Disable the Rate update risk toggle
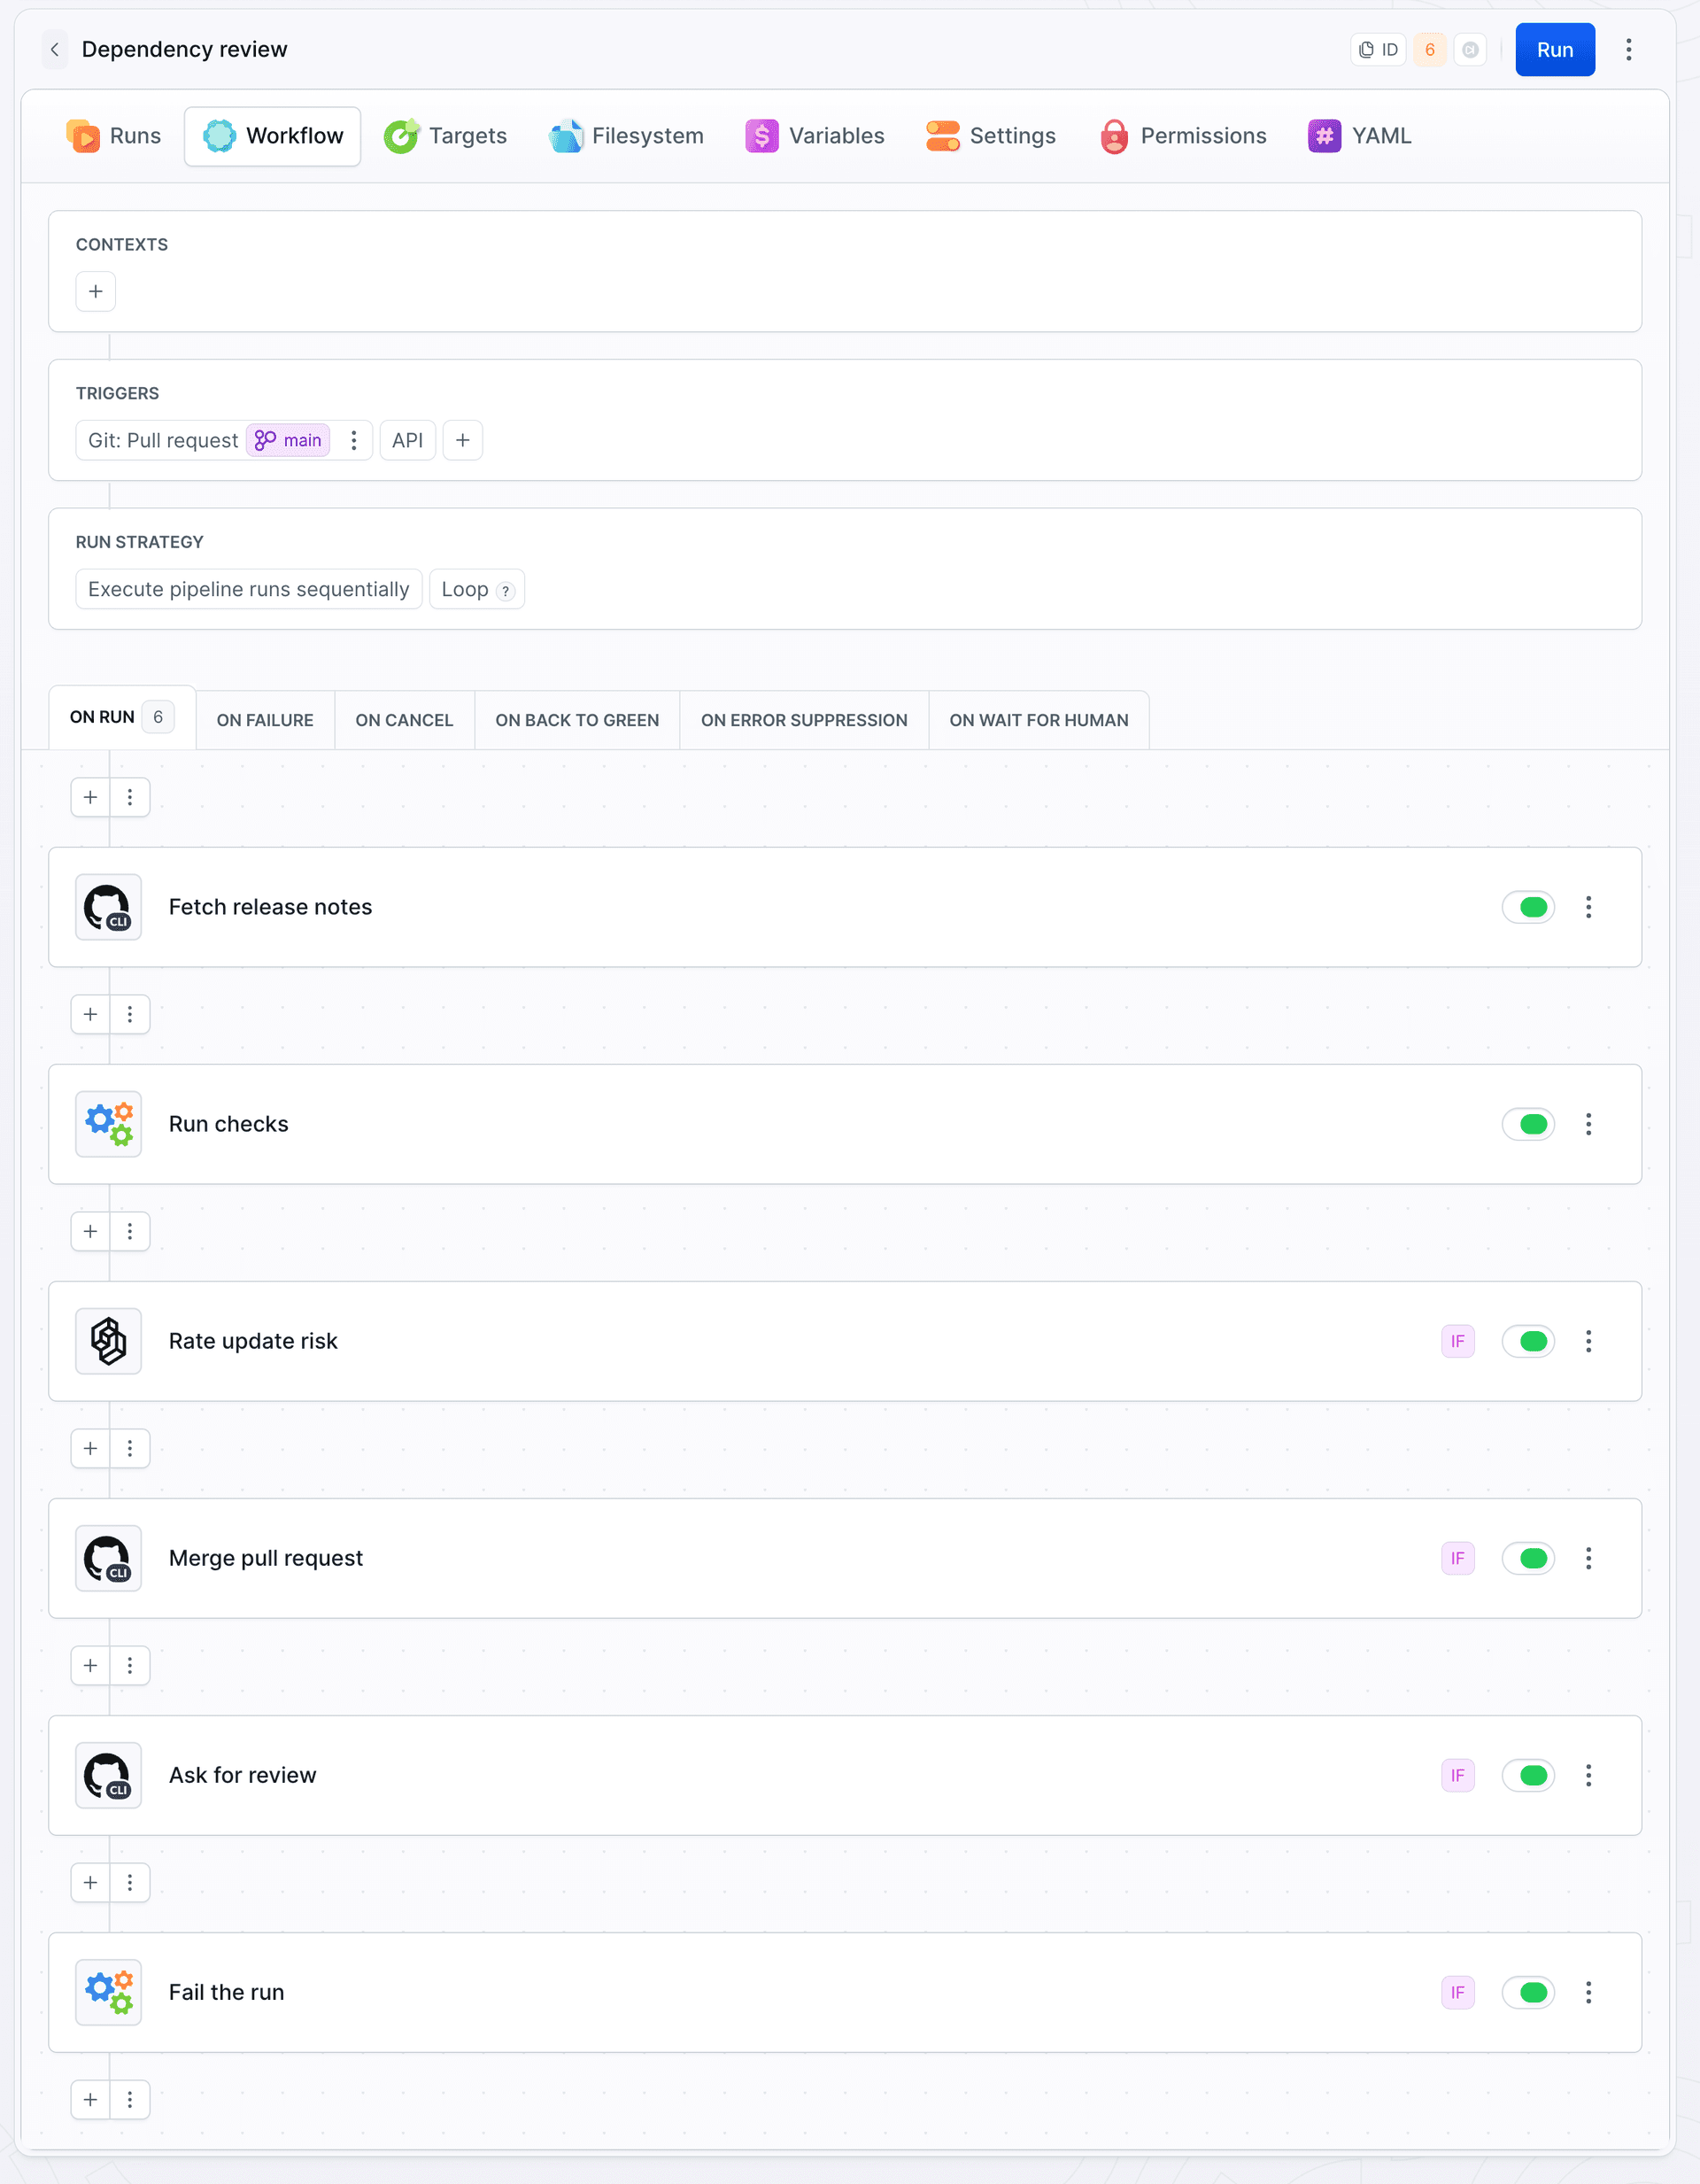This screenshot has height=2184, width=1700. click(1528, 1342)
